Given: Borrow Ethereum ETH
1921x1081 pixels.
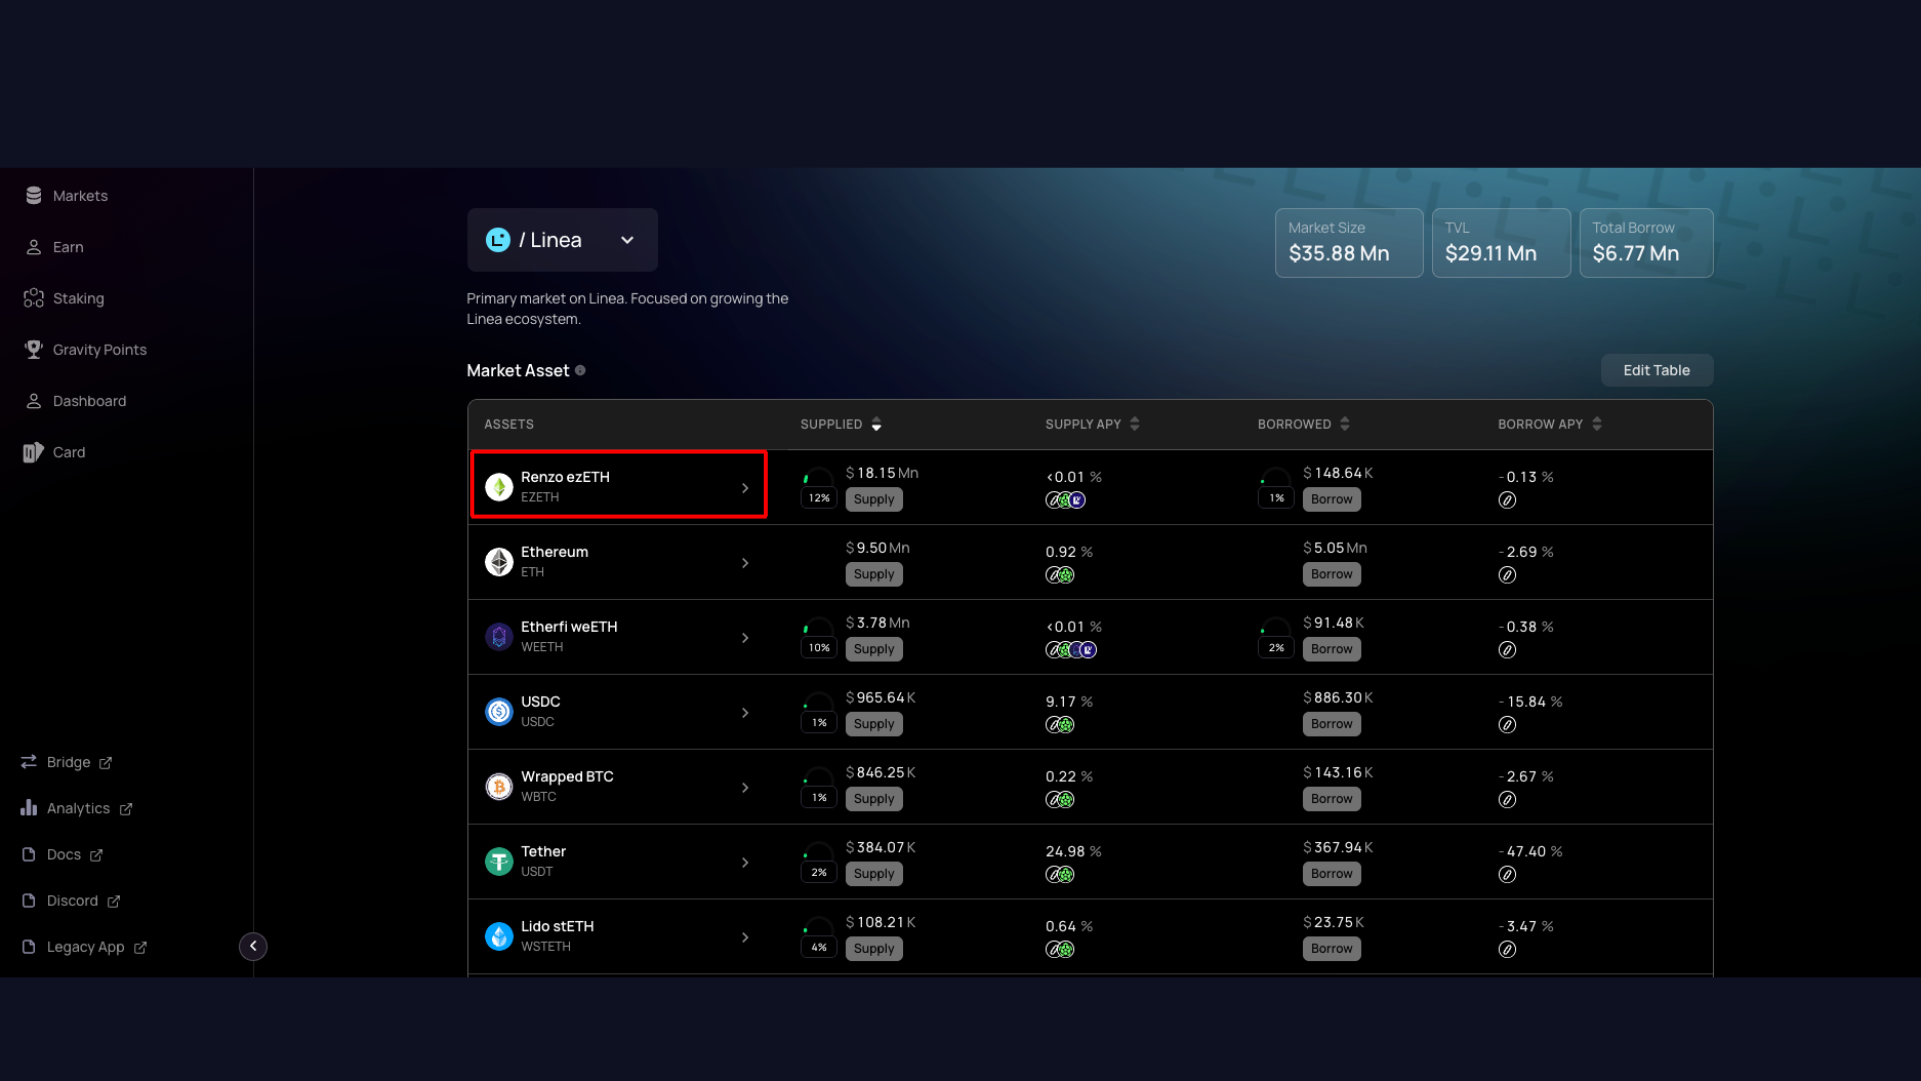Looking at the screenshot, I should tap(1332, 574).
